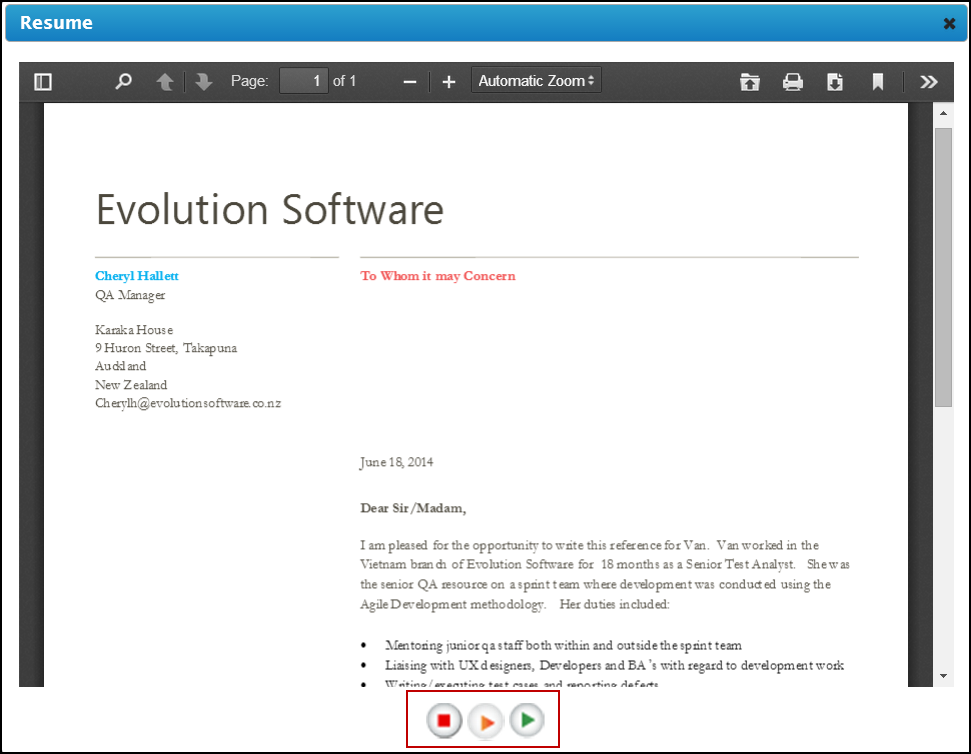Toggle the PDF viewer sidebar
The width and height of the screenshot is (971, 754).
point(43,82)
